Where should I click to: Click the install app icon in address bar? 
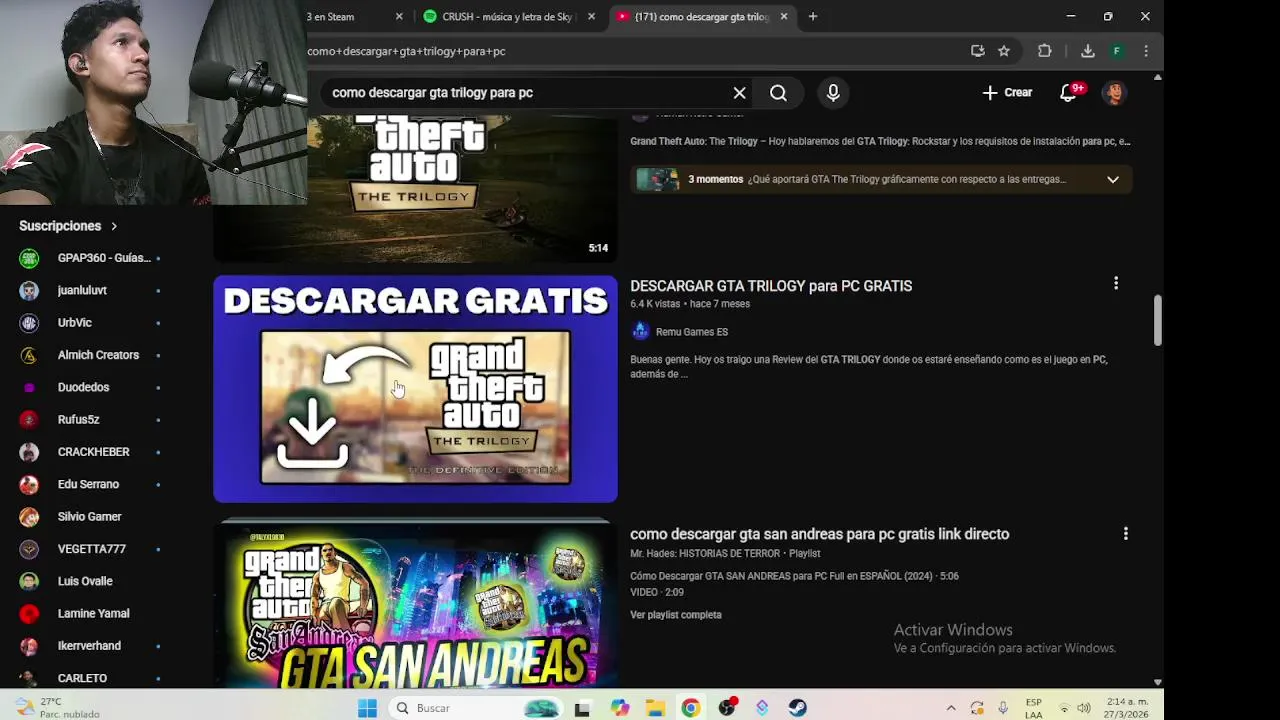pos(977,51)
